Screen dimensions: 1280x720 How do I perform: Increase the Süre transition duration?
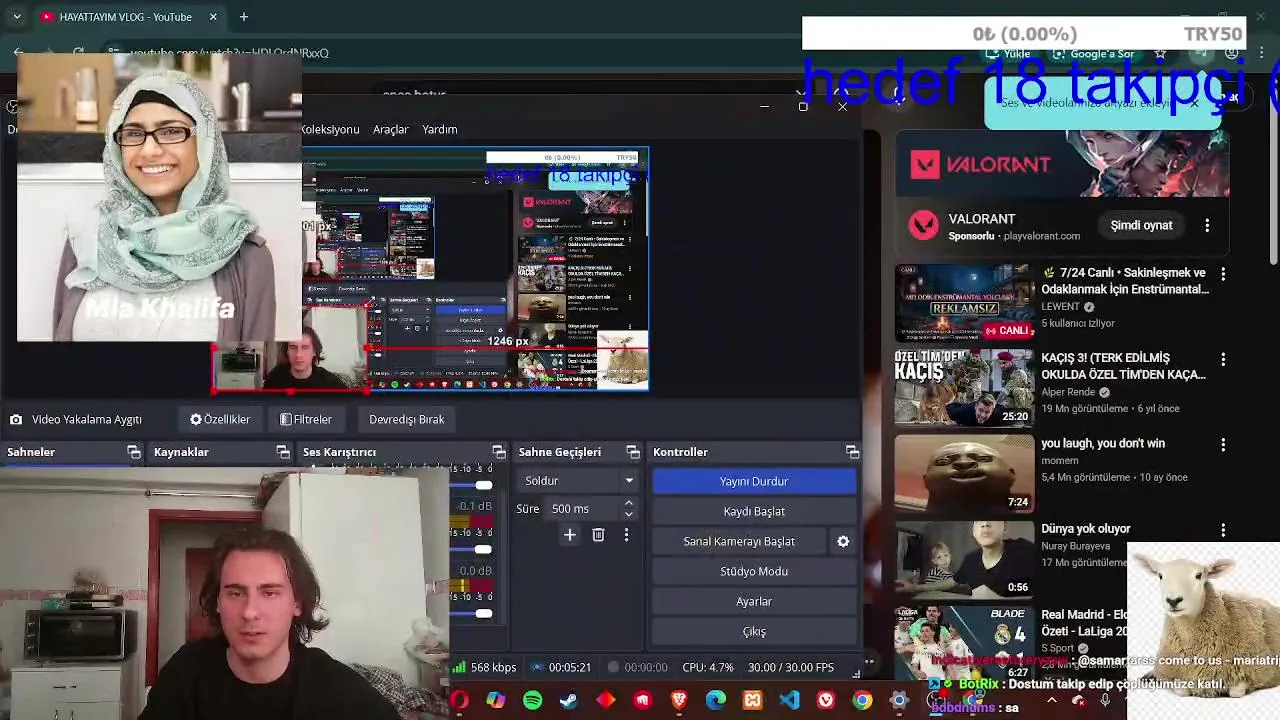click(628, 503)
